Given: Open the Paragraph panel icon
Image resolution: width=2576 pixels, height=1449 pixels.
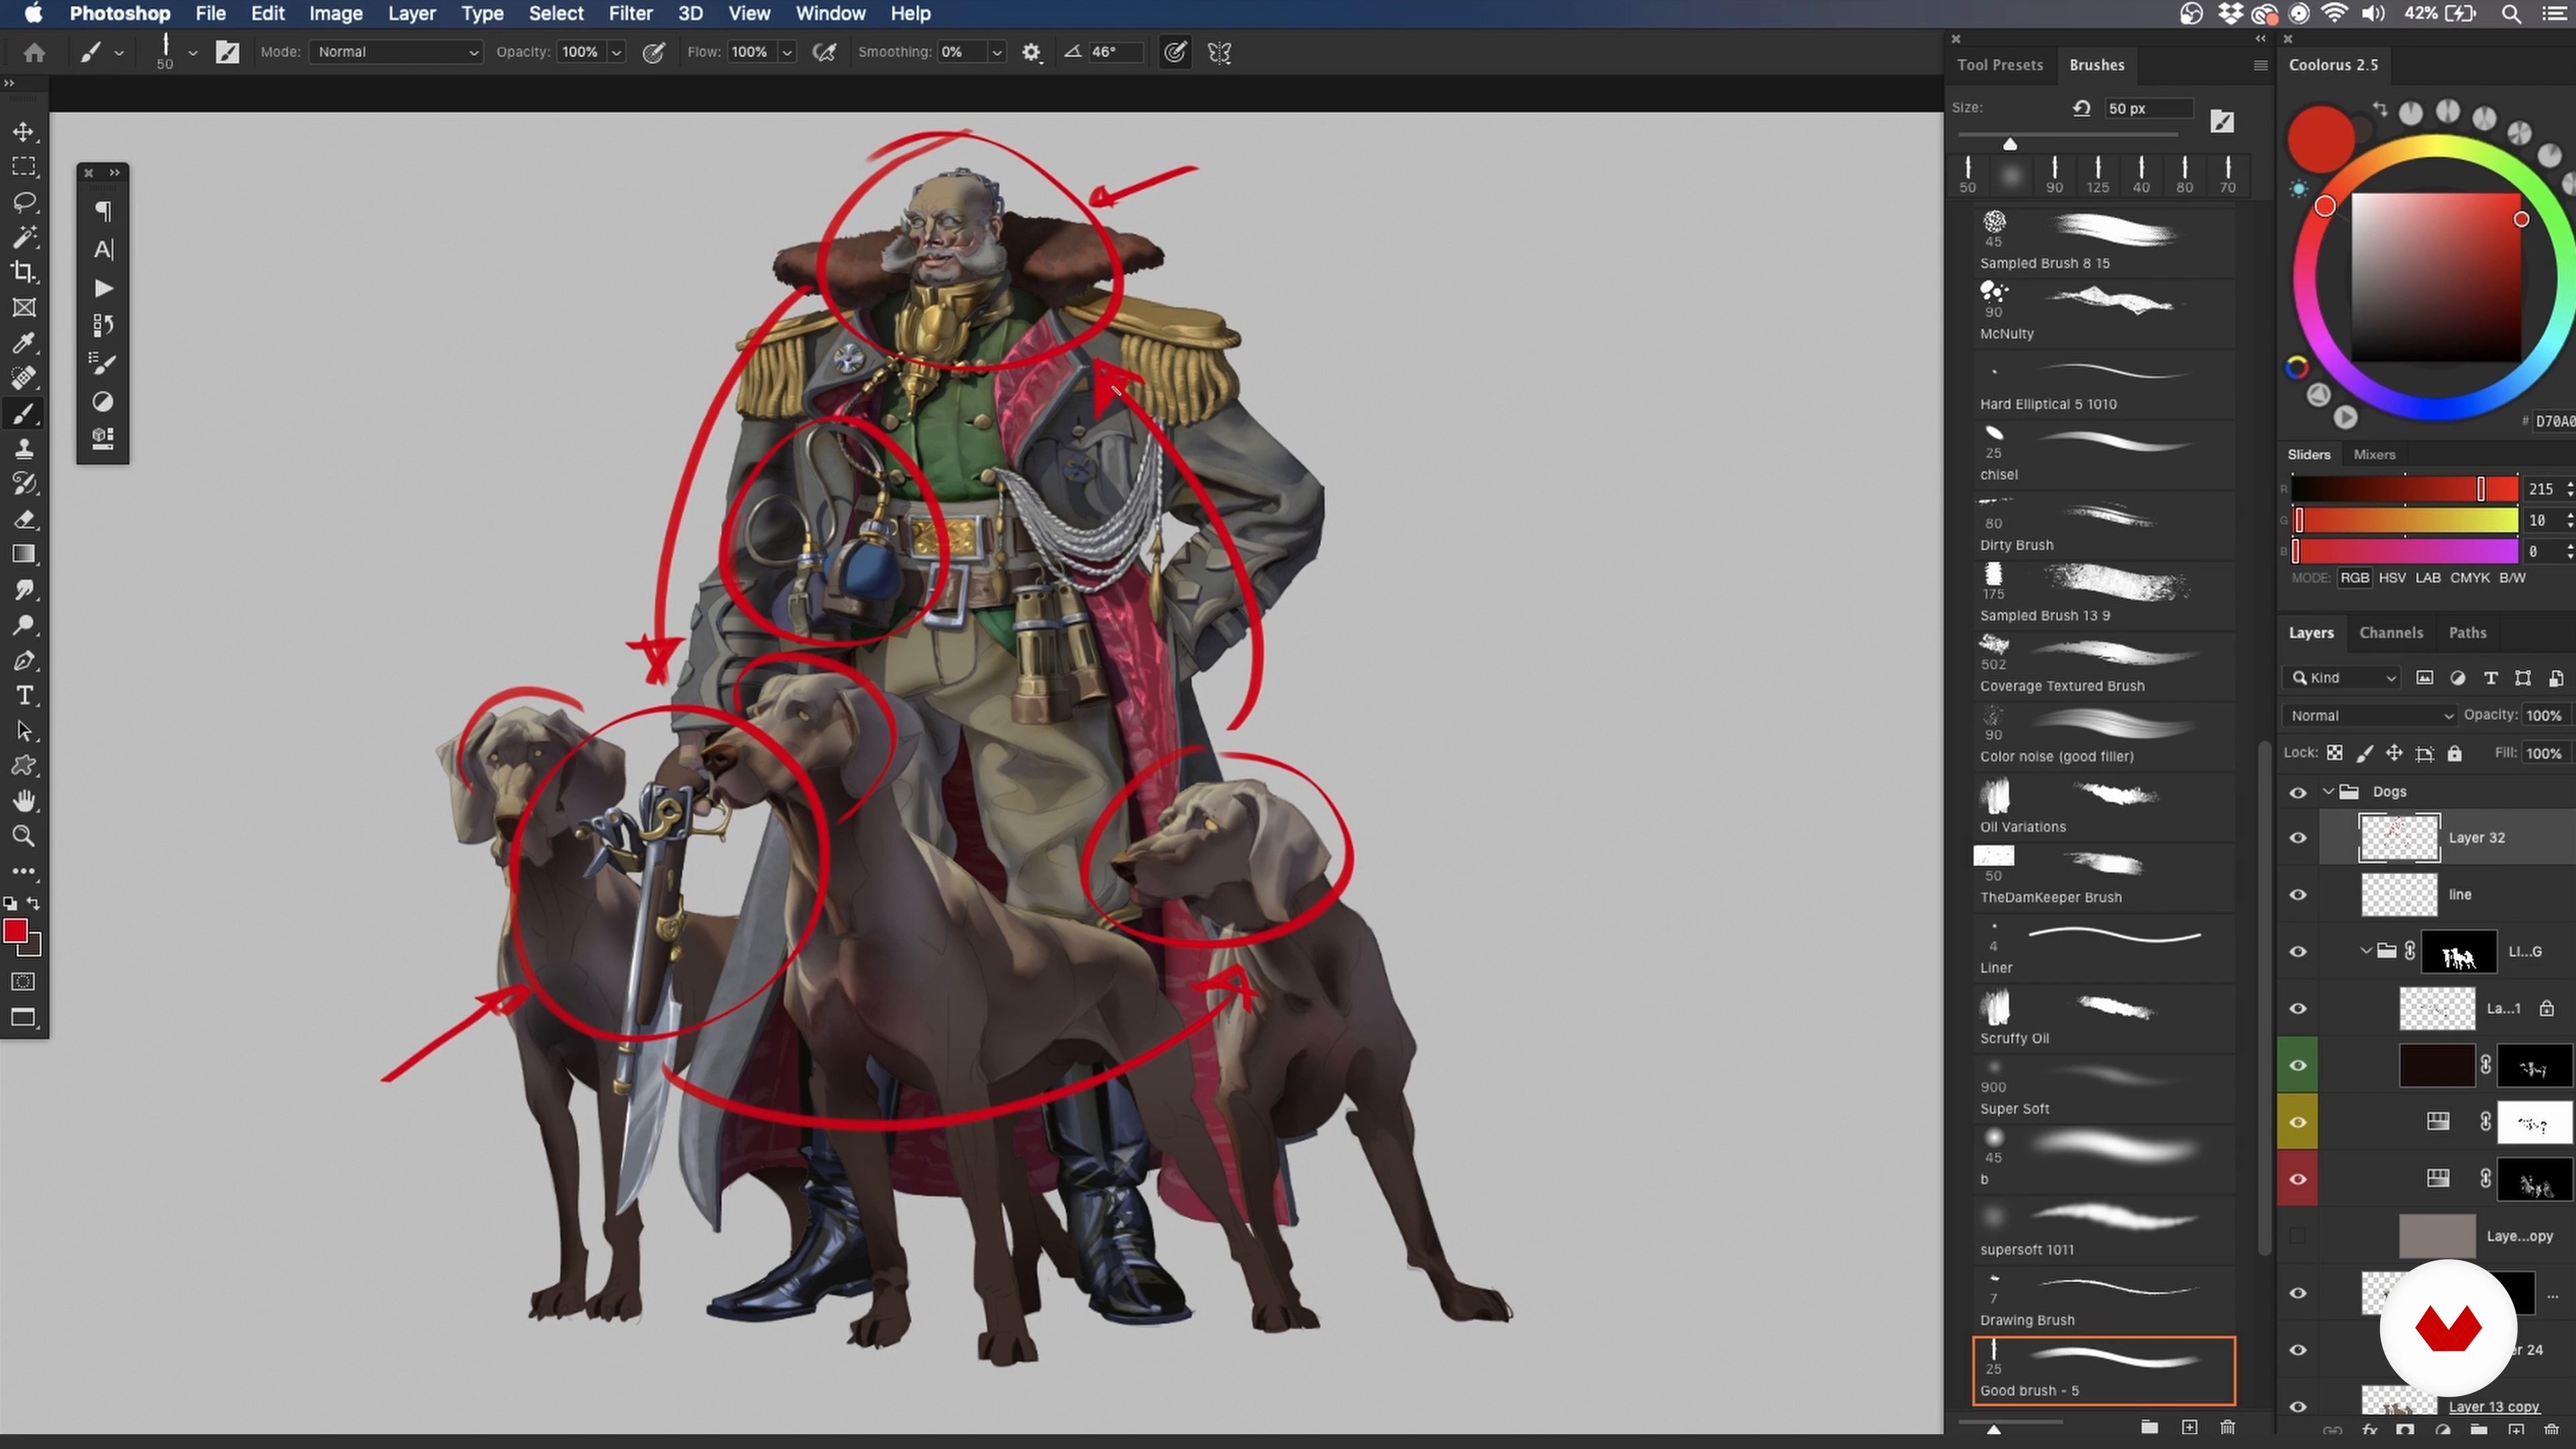Looking at the screenshot, I should coord(103,211).
